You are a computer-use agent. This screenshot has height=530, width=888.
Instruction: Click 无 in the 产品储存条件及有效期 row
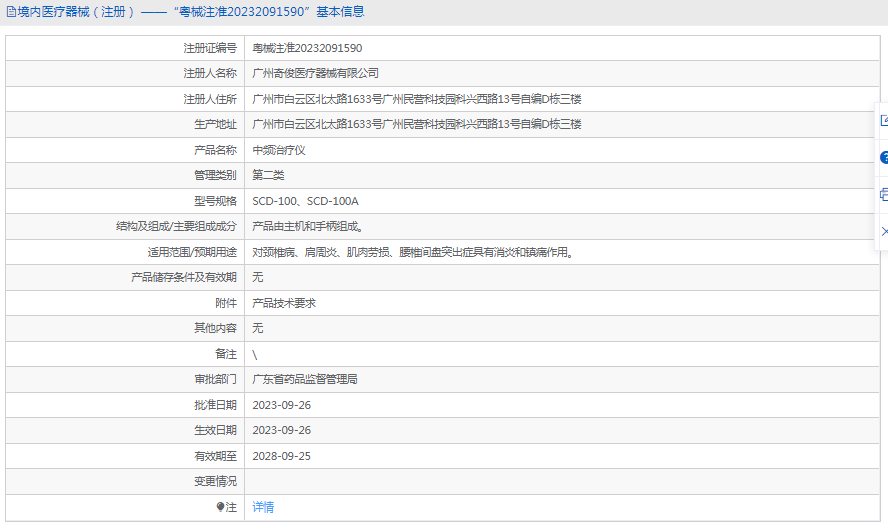258,277
